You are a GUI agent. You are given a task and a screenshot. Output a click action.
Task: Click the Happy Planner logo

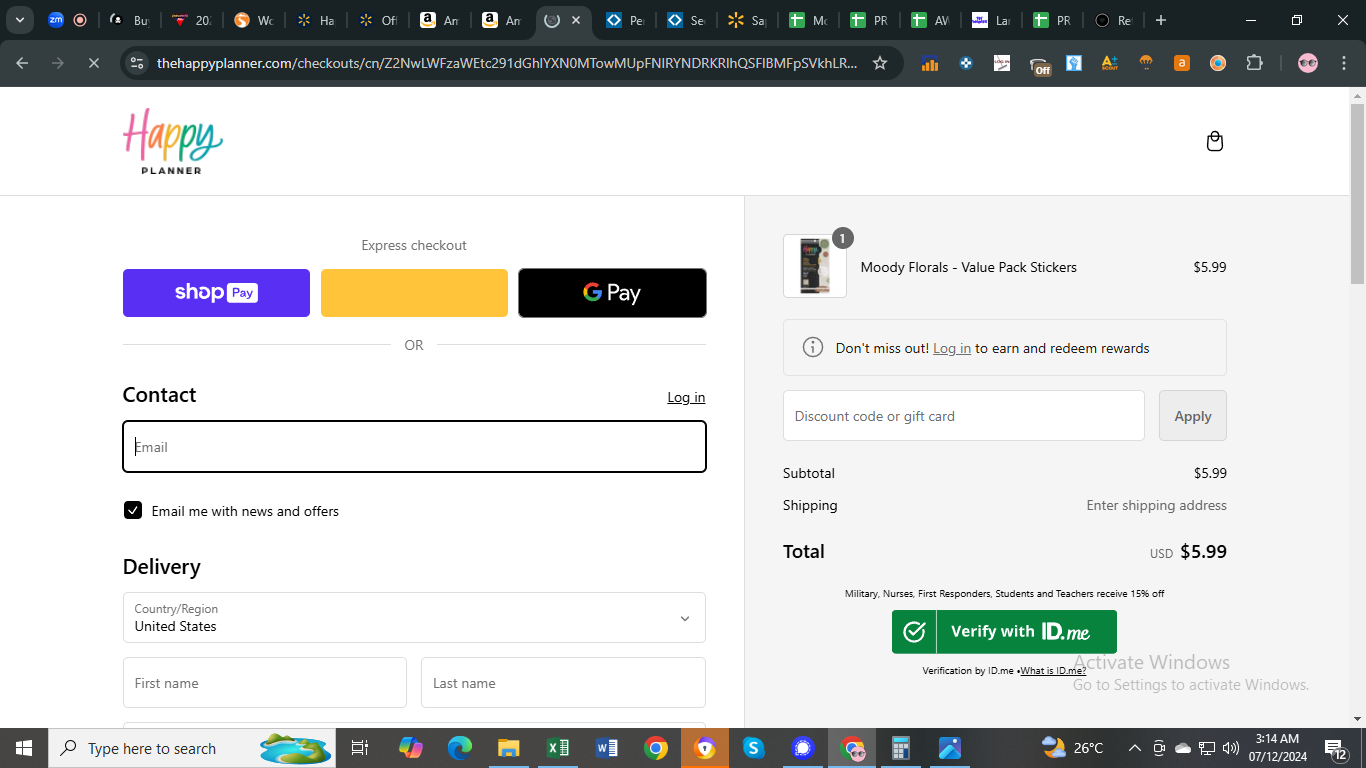point(173,141)
